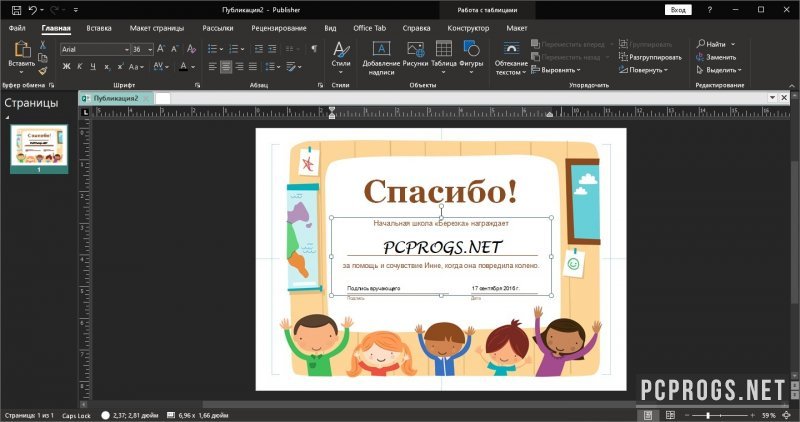Open the Выделить select options

pyautogui.click(x=718, y=70)
